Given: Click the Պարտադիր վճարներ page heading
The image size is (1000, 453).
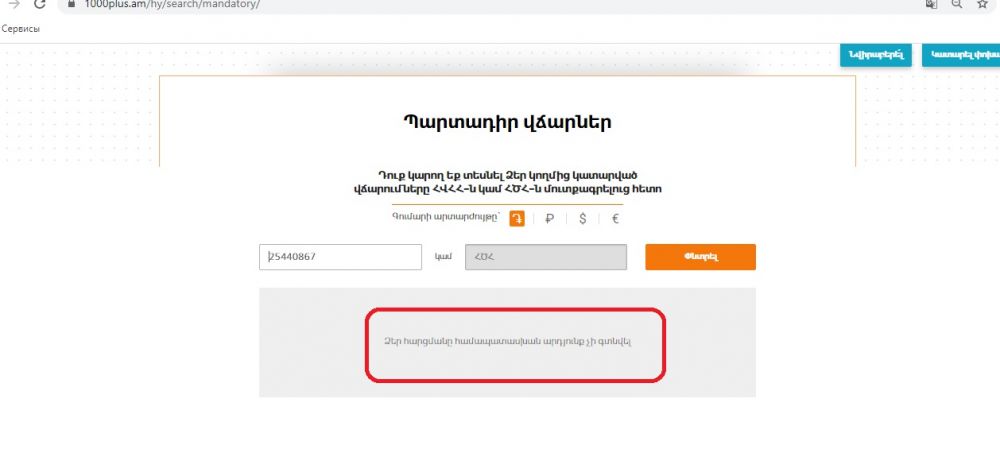Looking at the screenshot, I should 507,123.
